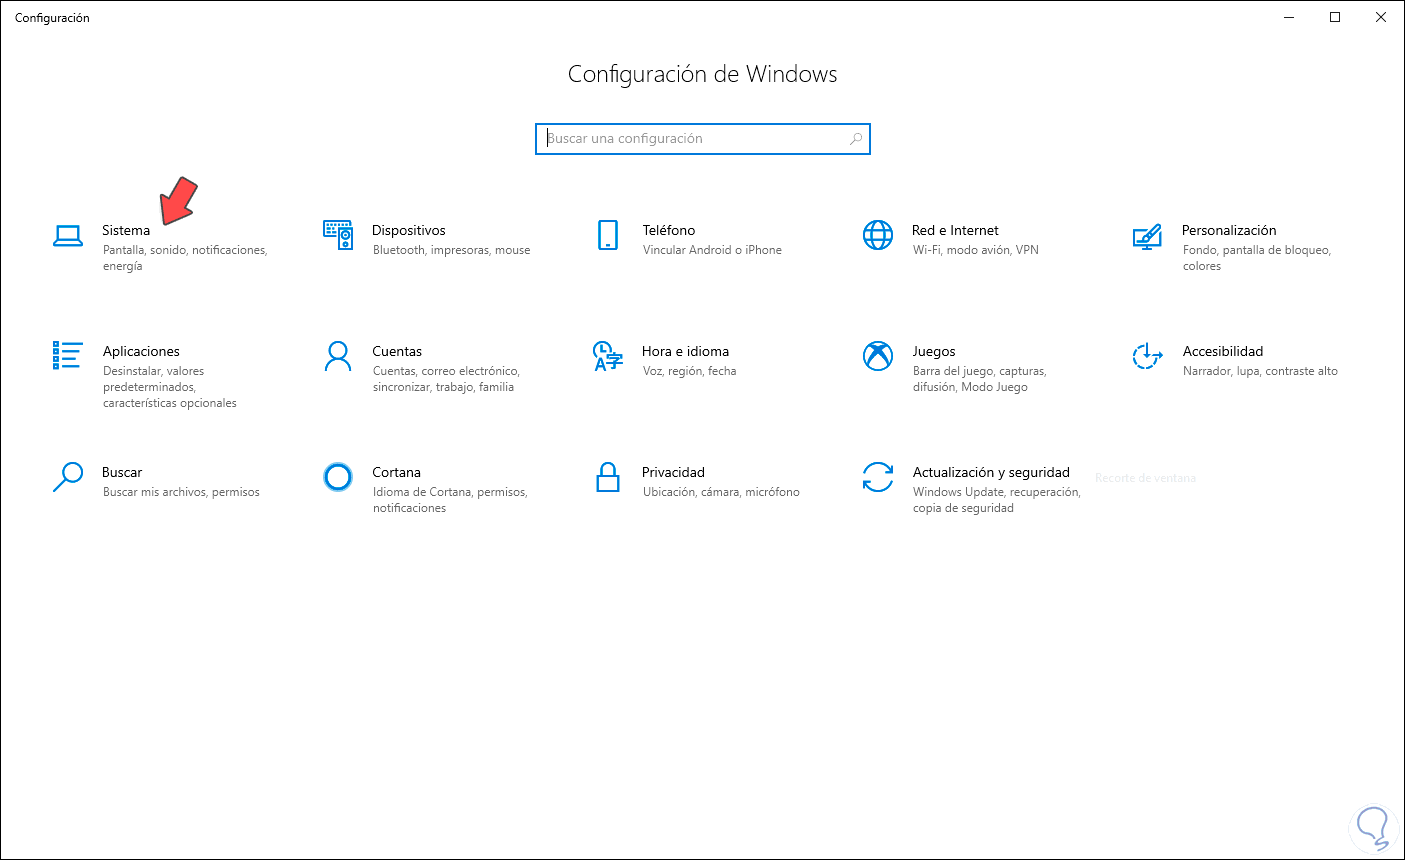
Task: Click 'Barra del juego, capturas, difusión' text
Action: (979, 379)
